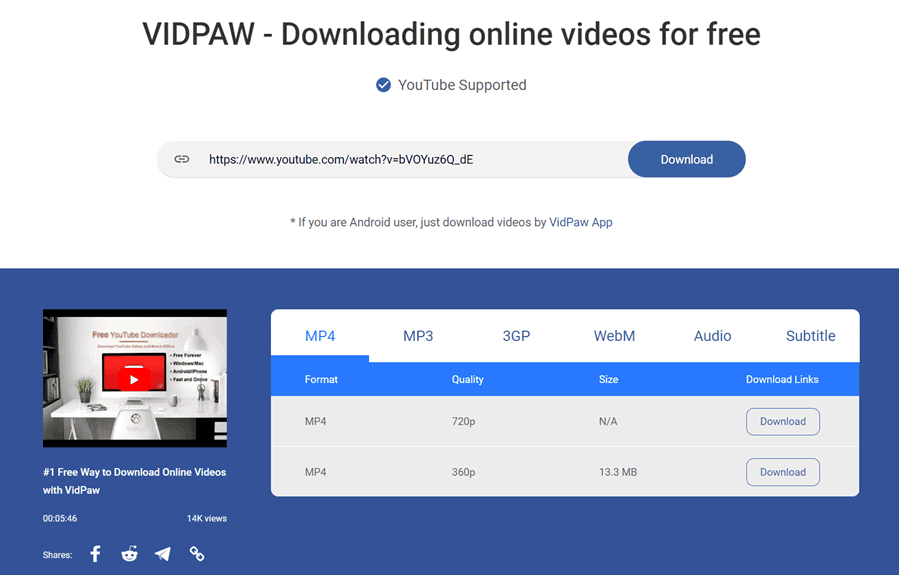Click the Format column header
The height and width of the screenshot is (575, 900).
click(x=321, y=379)
